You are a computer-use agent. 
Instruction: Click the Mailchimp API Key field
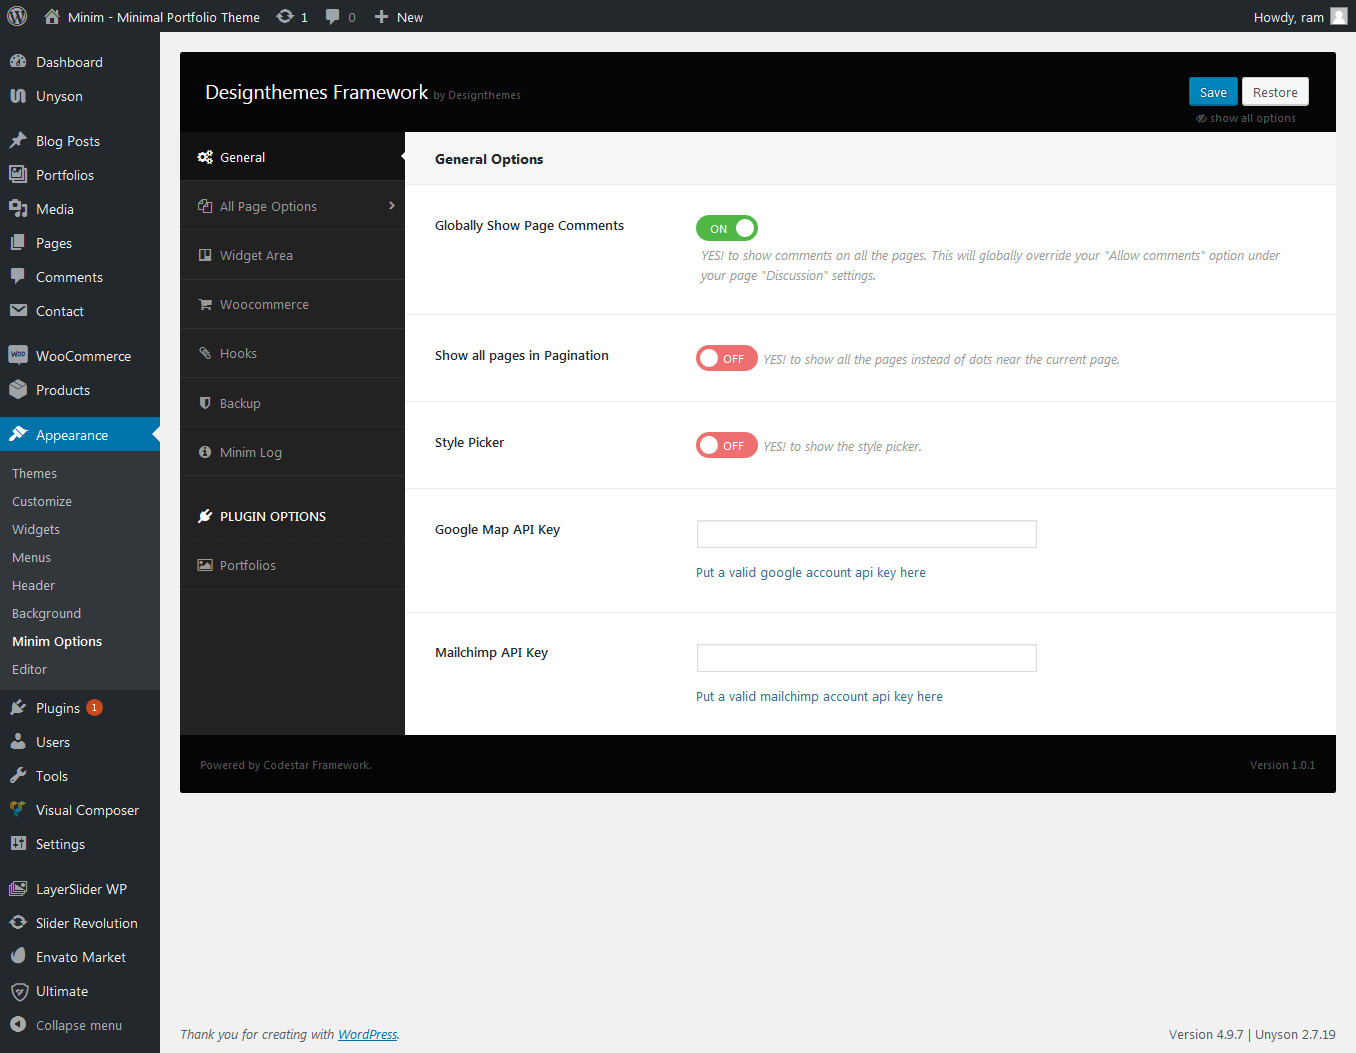point(866,658)
